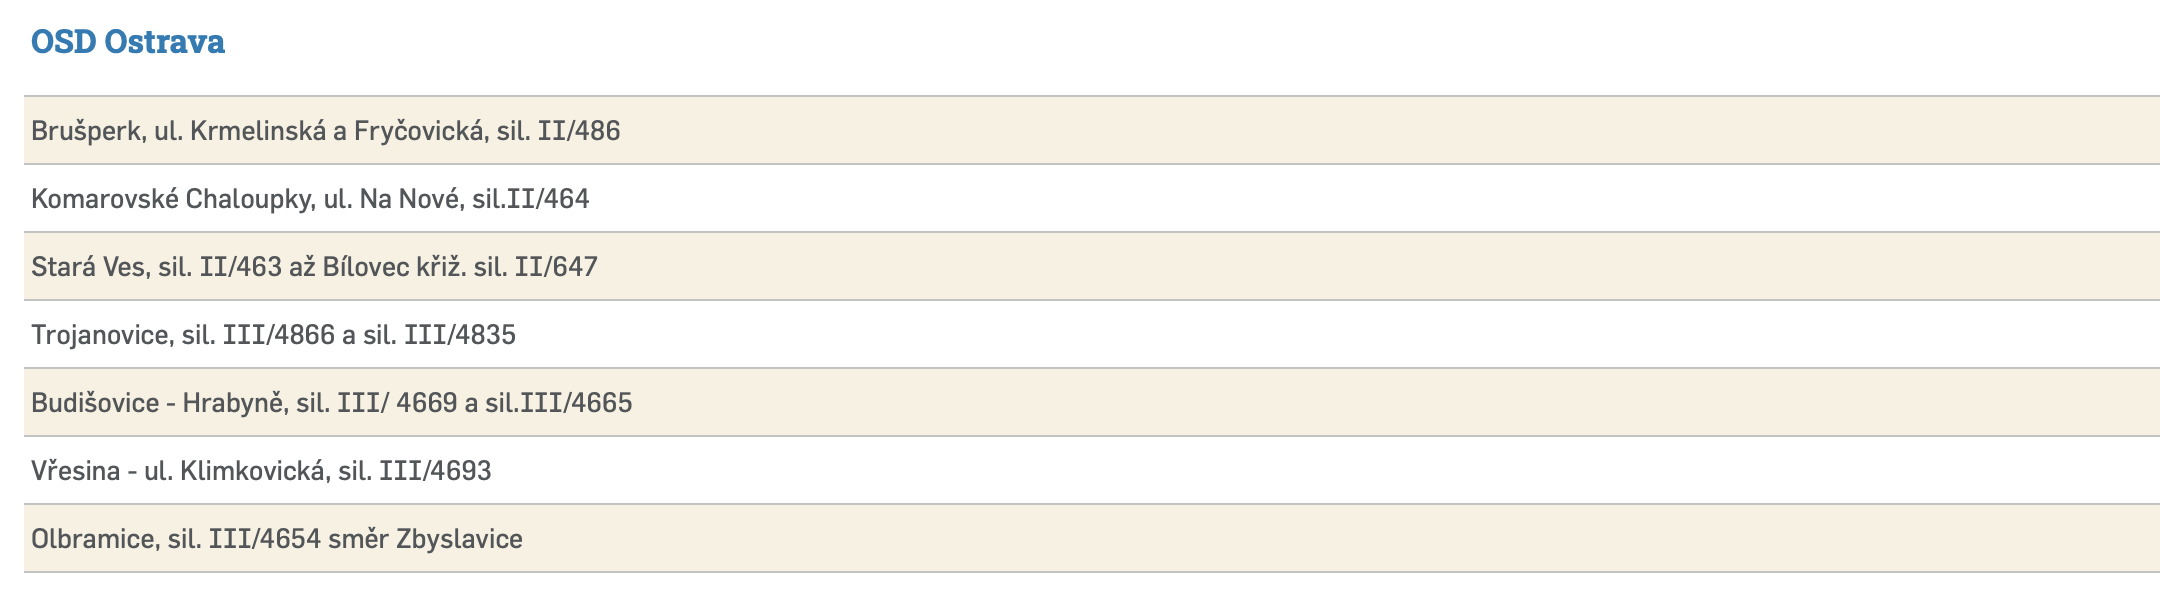Click the Budišovice - Hrabyně row

331,403
